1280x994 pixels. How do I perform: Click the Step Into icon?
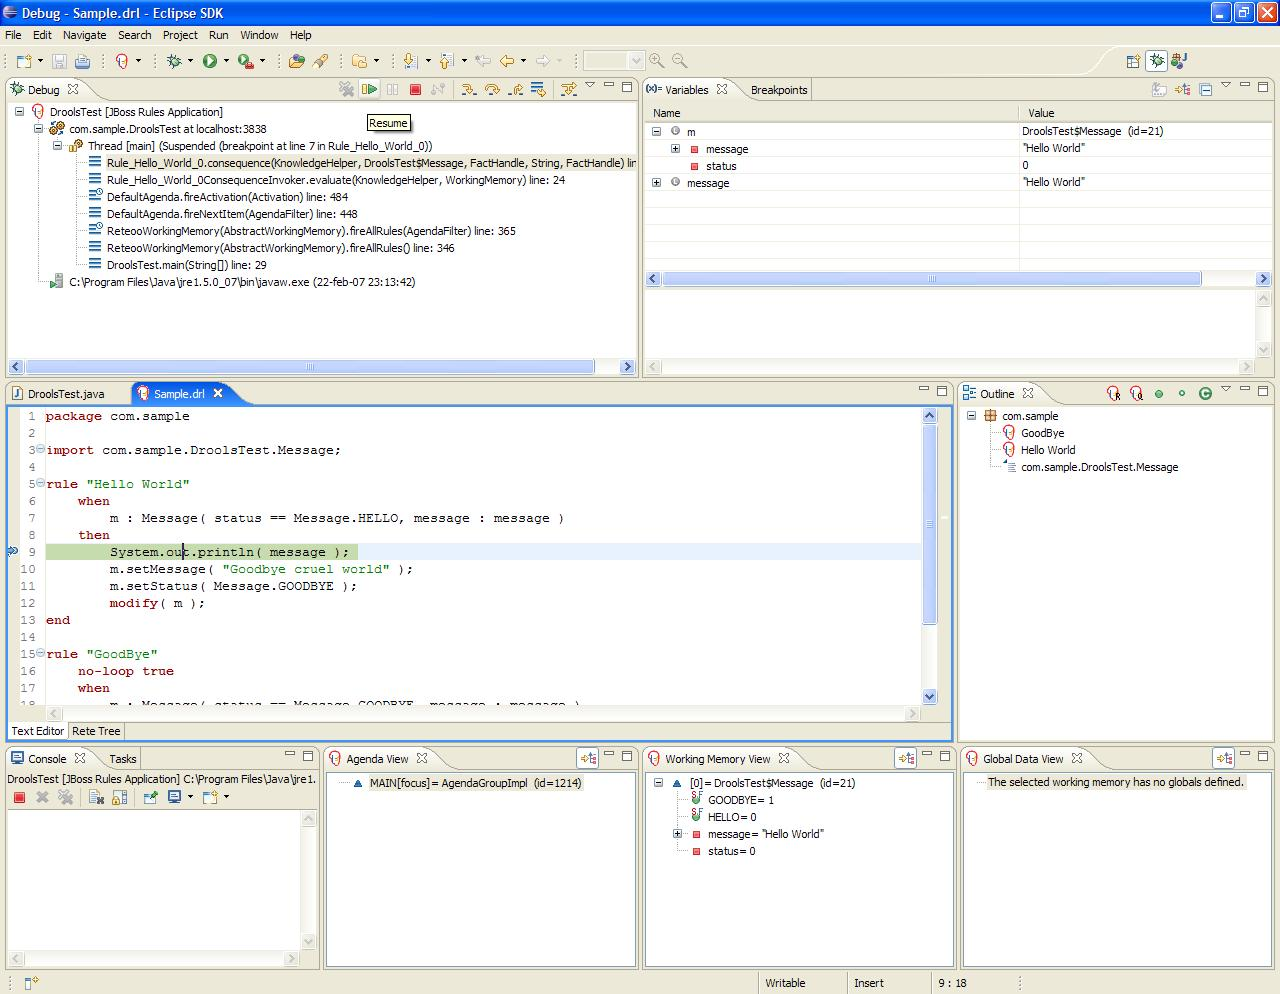tap(468, 90)
